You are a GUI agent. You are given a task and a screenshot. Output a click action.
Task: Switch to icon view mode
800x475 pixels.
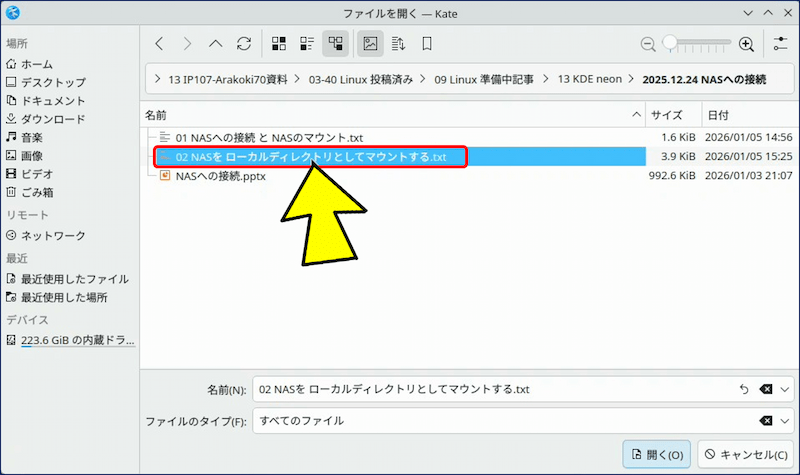click(279, 44)
